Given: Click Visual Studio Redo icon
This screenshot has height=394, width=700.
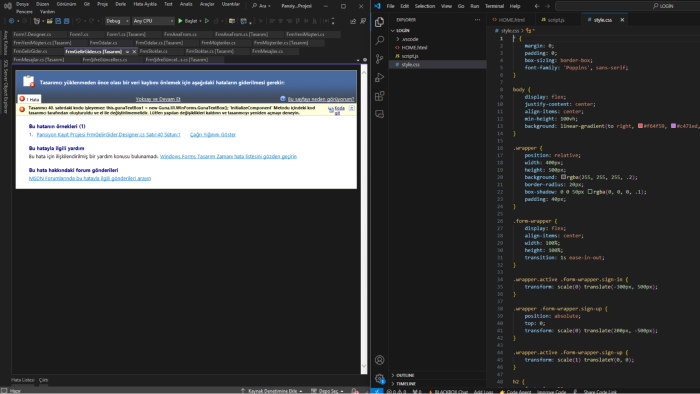Looking at the screenshot, I should pos(92,21).
